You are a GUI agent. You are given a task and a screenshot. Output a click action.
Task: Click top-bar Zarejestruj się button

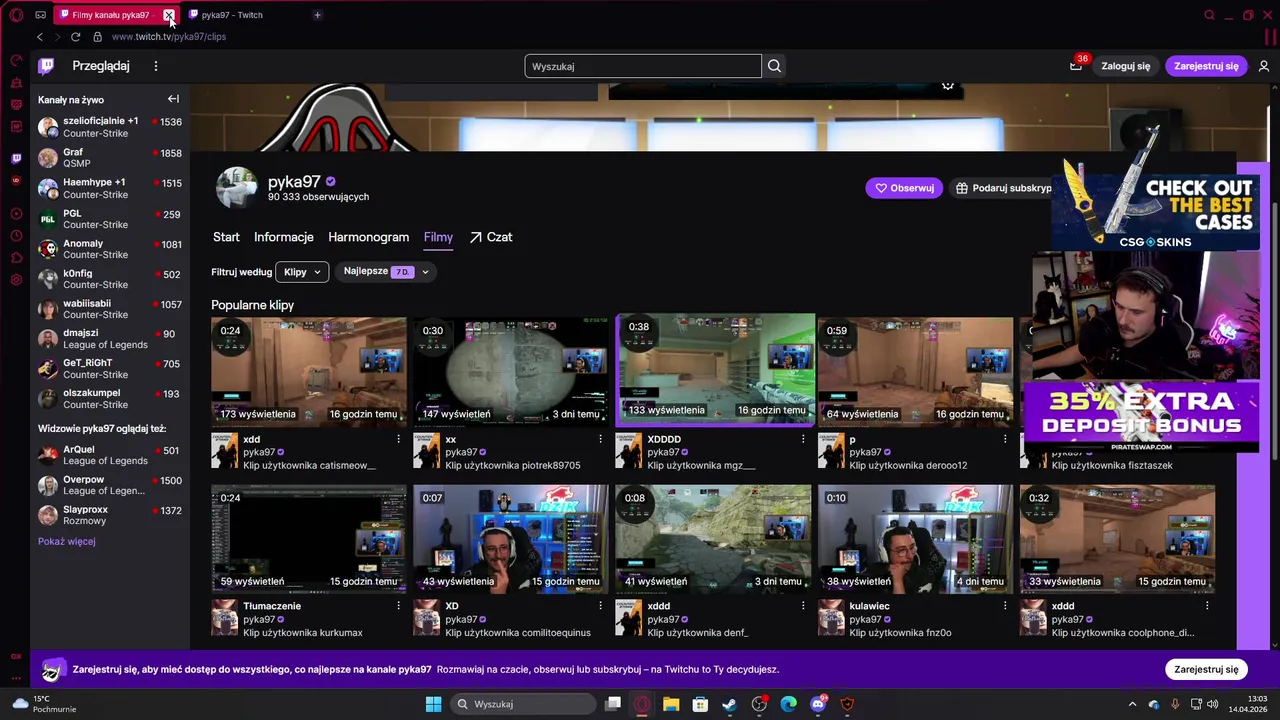click(1206, 66)
